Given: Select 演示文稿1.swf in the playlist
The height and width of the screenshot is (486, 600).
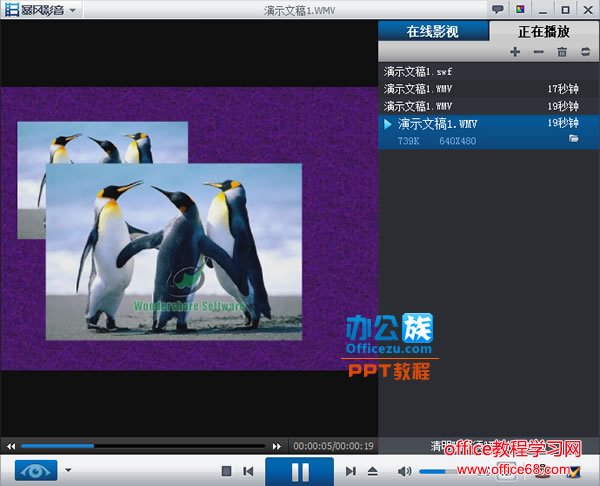Looking at the screenshot, I should tap(489, 72).
